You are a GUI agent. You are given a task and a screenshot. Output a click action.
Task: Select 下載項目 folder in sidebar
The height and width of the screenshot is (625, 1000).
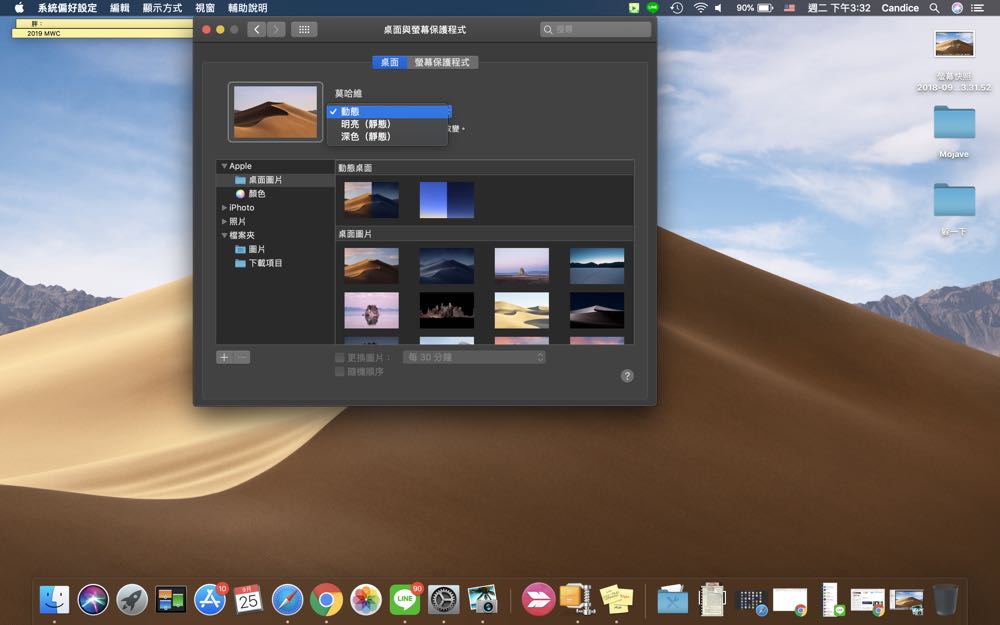point(265,263)
